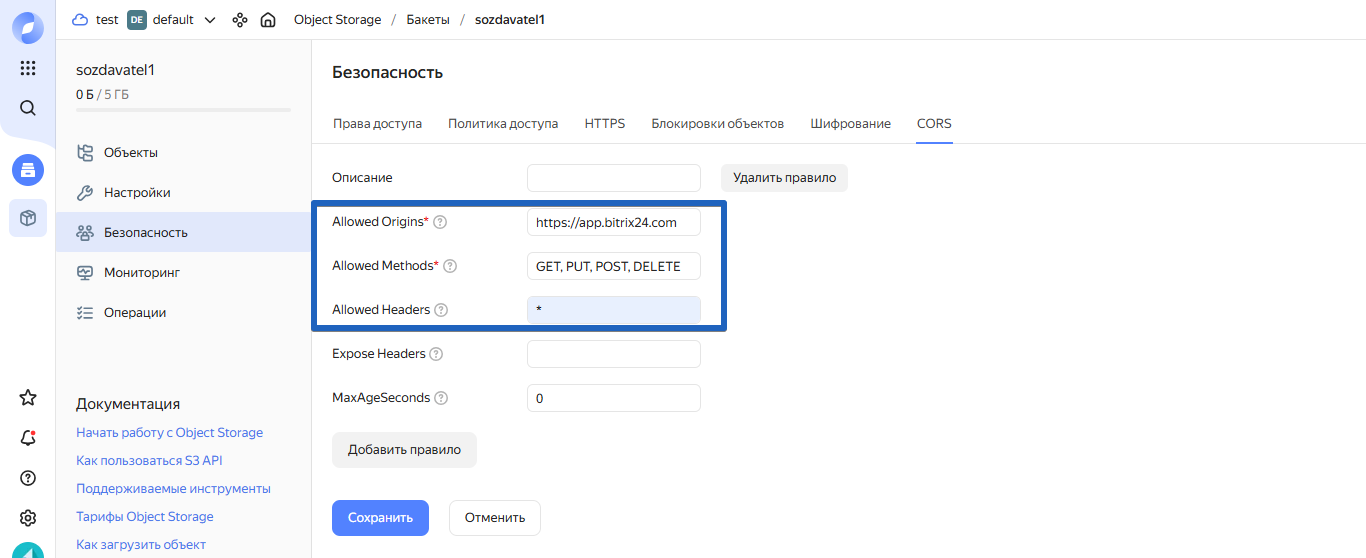Open the help question mark icon in sidebar
The width and height of the screenshot is (1366, 558).
coord(28,478)
